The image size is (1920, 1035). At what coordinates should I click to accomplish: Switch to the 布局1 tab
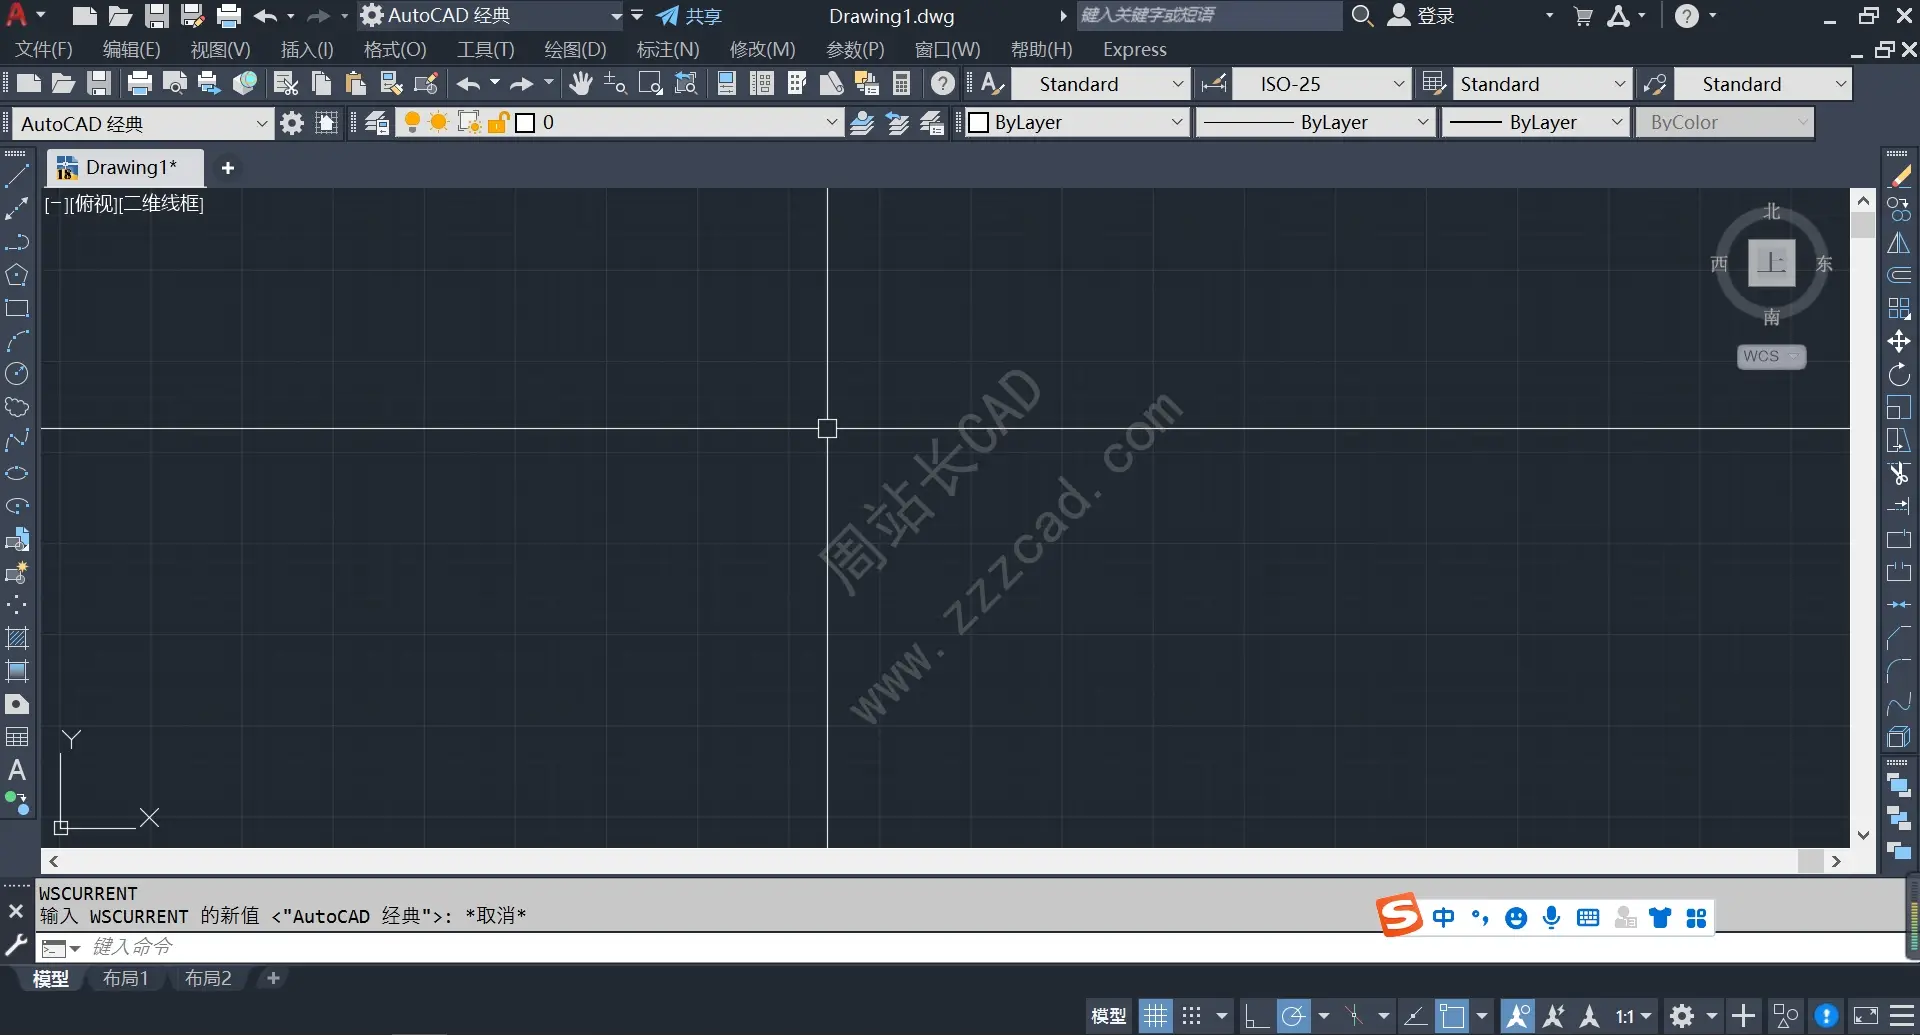tap(125, 978)
